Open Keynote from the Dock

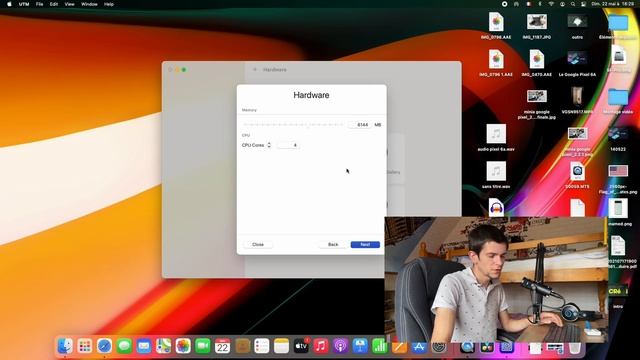[360, 346]
